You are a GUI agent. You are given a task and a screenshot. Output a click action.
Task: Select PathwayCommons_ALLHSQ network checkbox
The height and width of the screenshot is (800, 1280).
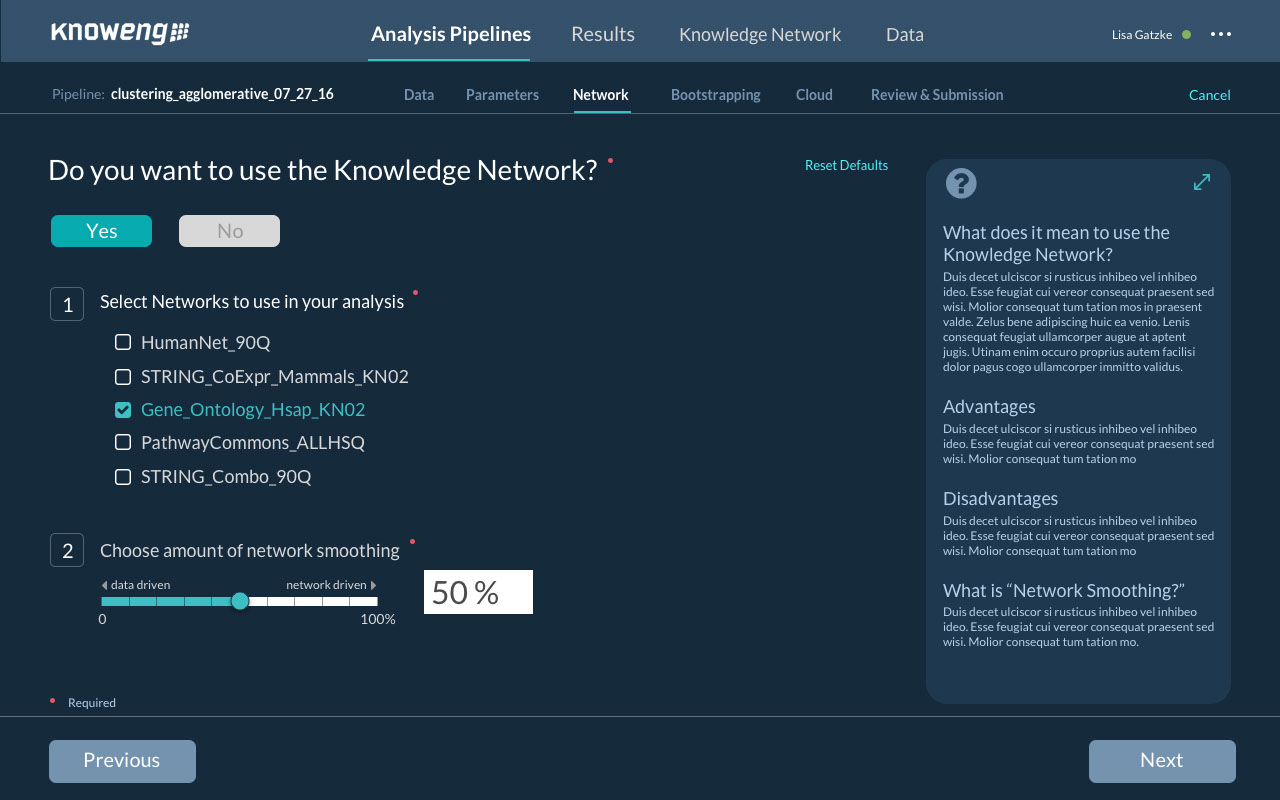coord(123,442)
